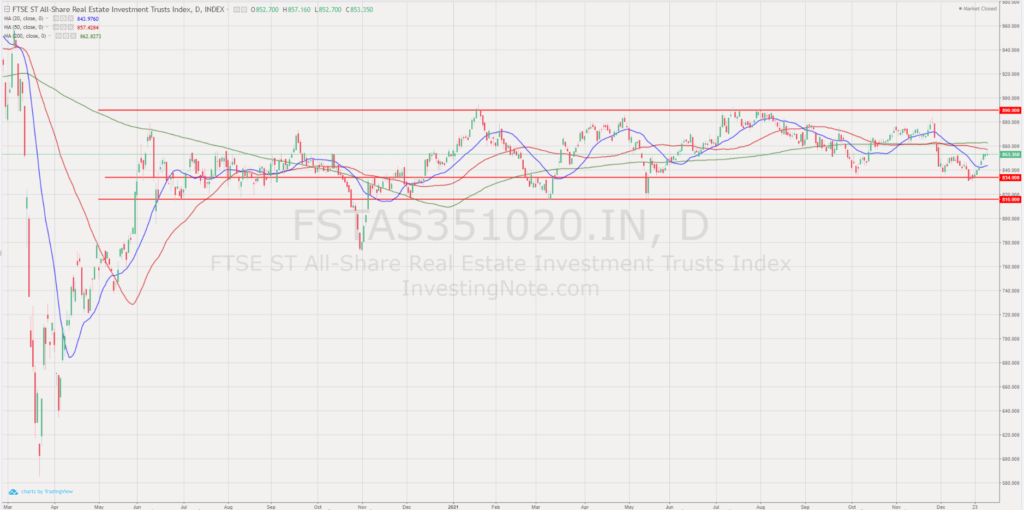The height and width of the screenshot is (510, 1024).
Task: Click the MA (200, close, 0) legend label
Action: pos(25,36)
